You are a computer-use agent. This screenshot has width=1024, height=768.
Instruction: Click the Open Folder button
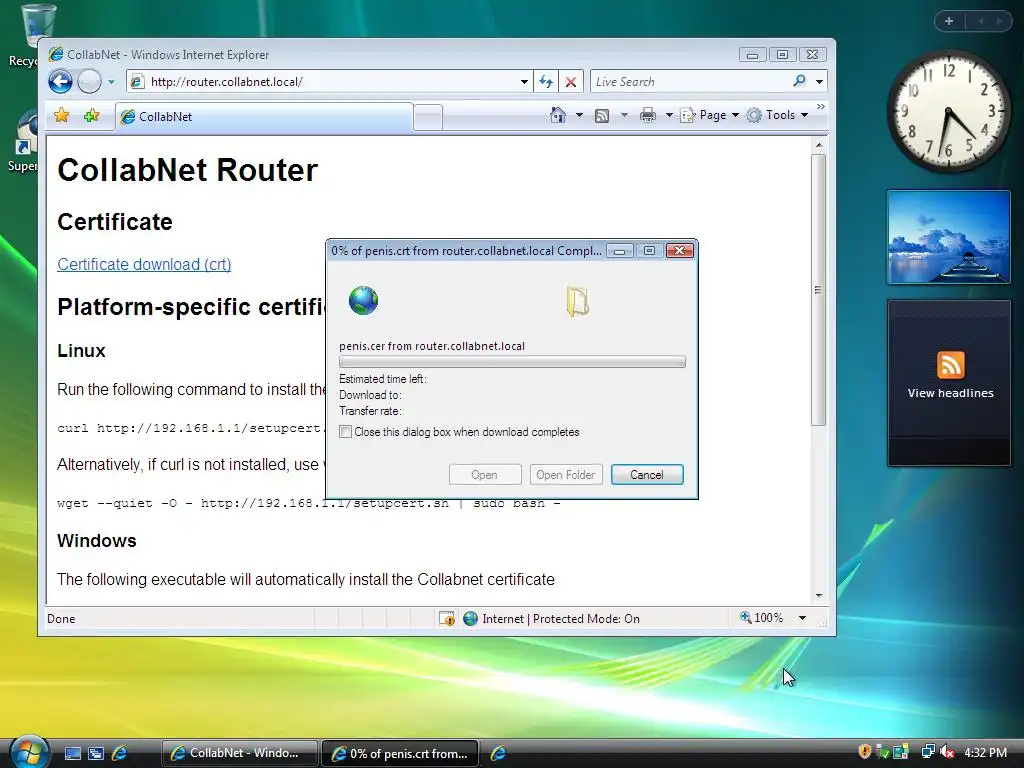point(566,475)
